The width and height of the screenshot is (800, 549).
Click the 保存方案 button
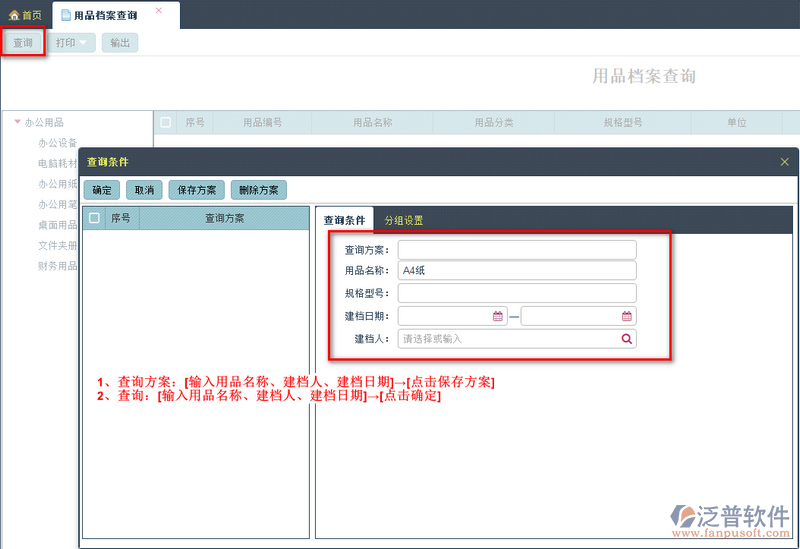[x=196, y=190]
